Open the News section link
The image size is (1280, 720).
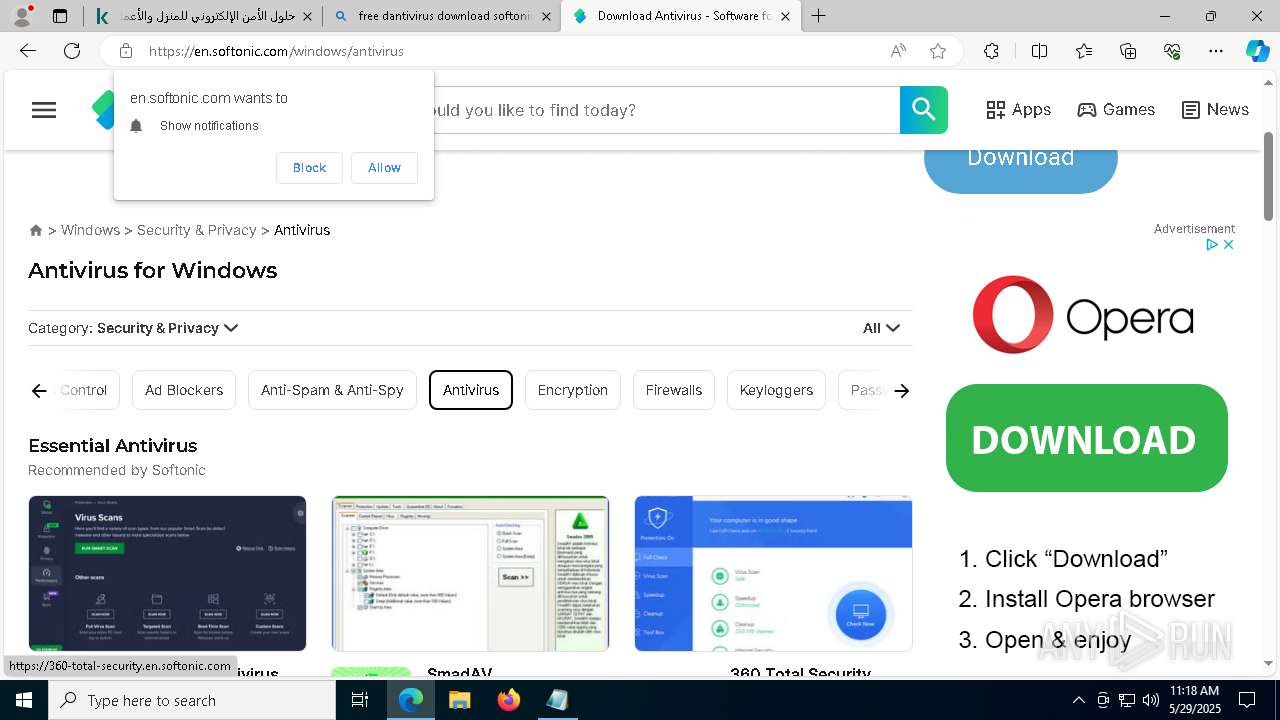pos(1215,110)
